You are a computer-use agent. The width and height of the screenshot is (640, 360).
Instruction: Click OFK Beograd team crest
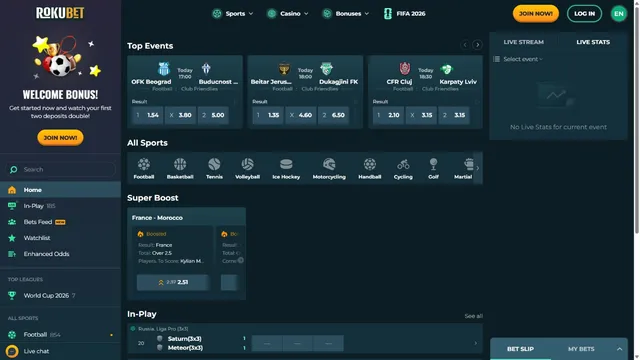(x=164, y=69)
